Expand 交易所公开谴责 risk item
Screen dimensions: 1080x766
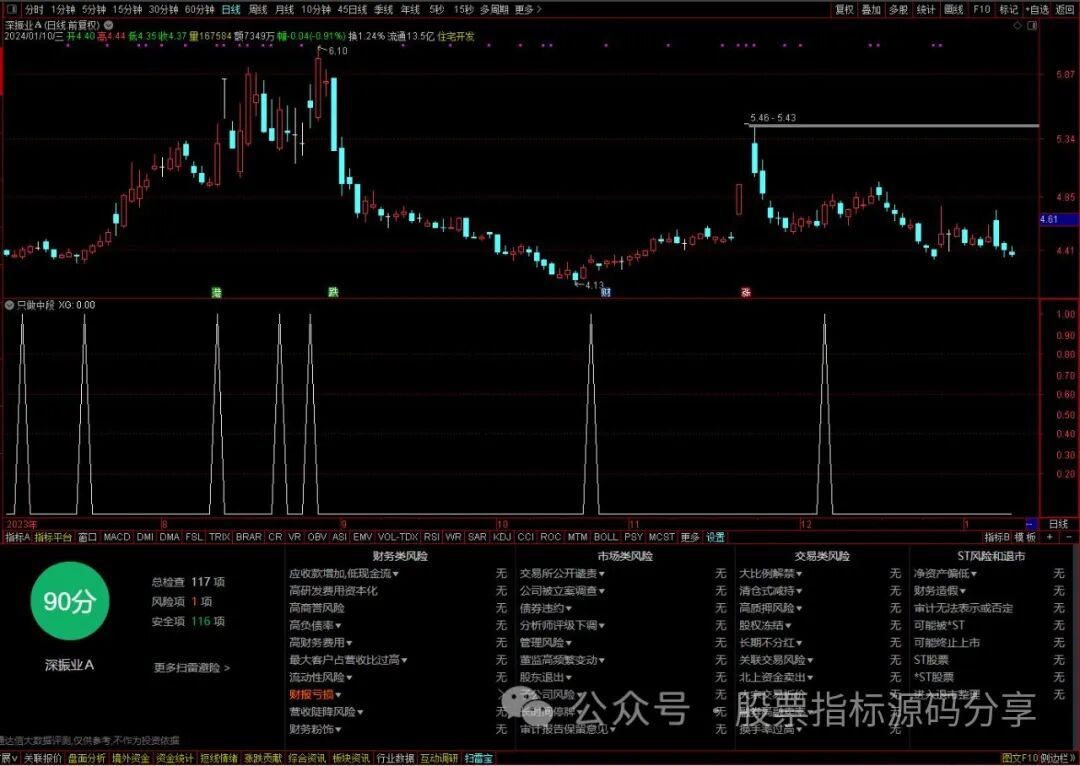pos(563,573)
